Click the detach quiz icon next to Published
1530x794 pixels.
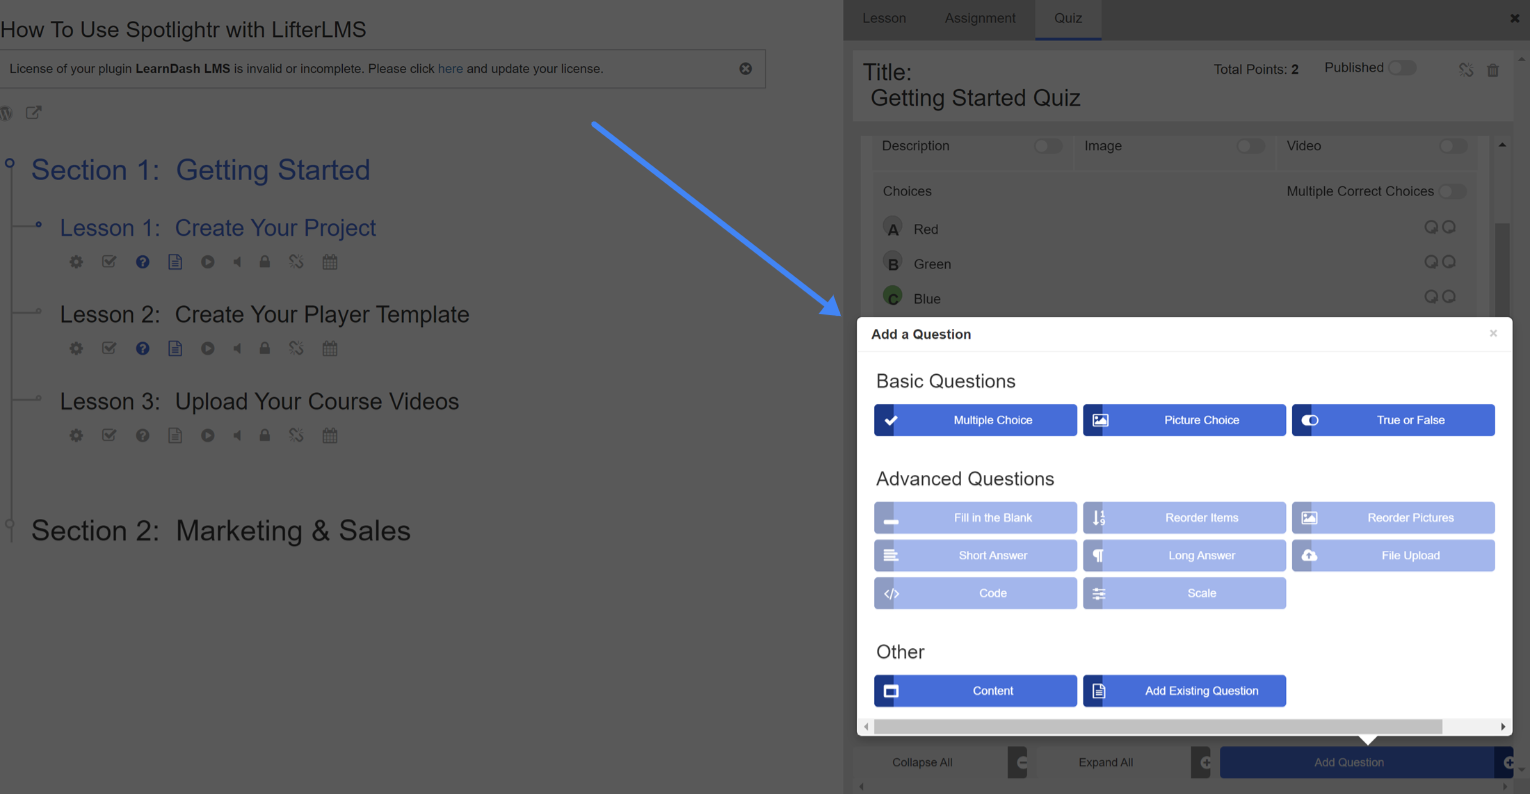1466,70
